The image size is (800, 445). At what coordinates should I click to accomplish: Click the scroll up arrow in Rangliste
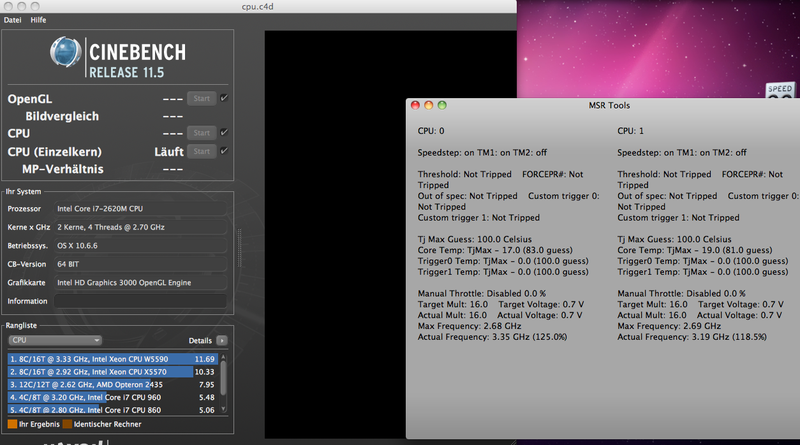point(223,356)
